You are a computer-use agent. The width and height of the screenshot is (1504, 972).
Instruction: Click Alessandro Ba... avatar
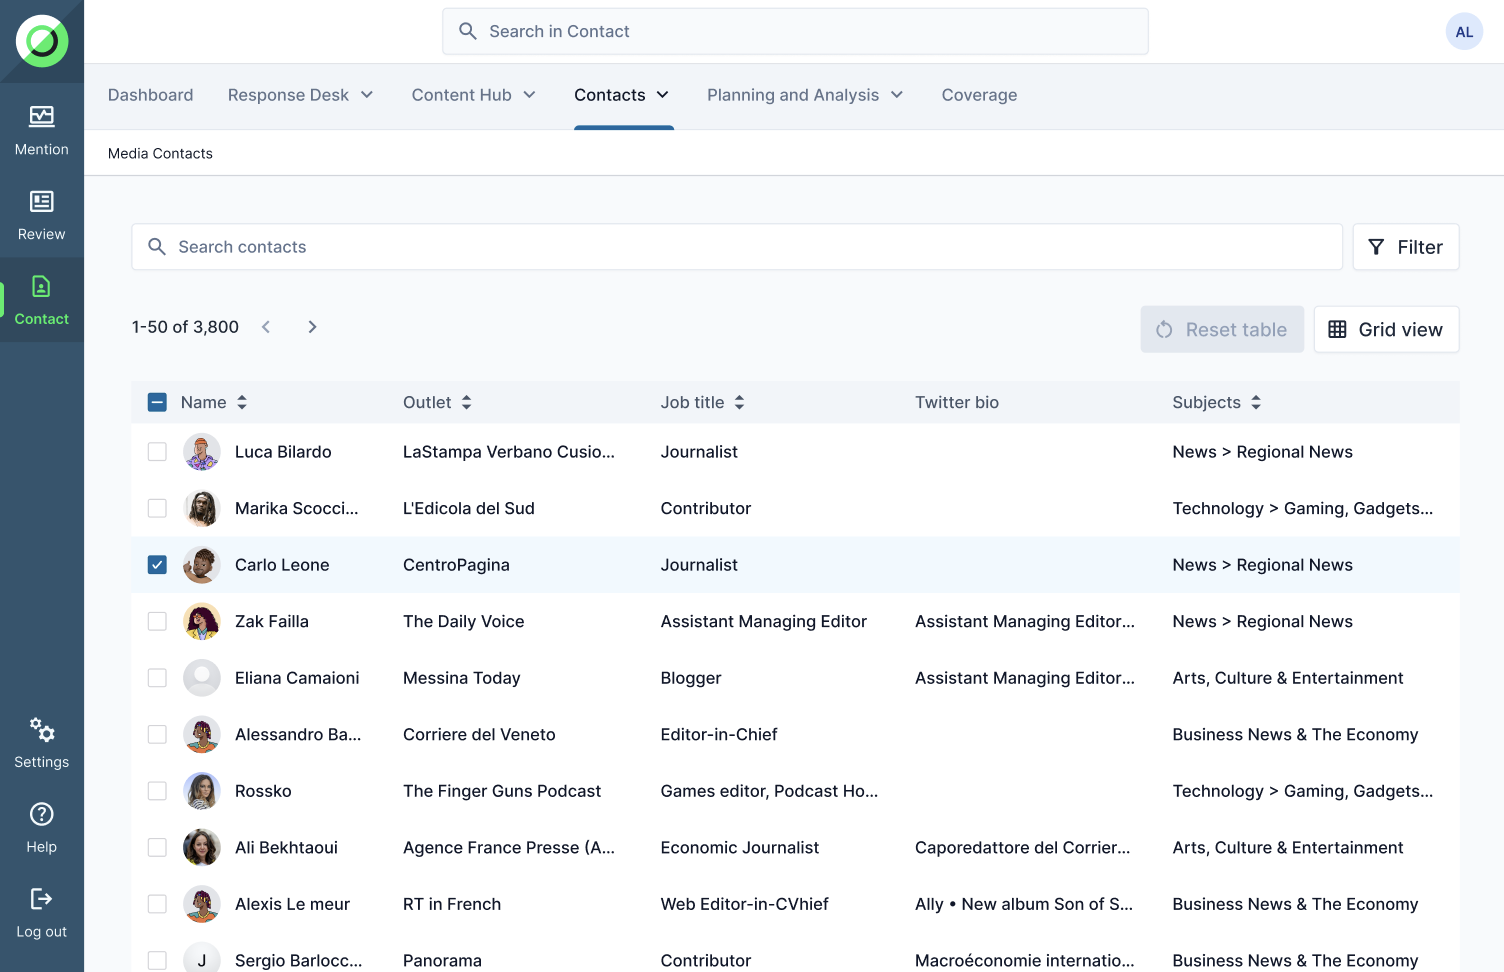pyautogui.click(x=202, y=734)
